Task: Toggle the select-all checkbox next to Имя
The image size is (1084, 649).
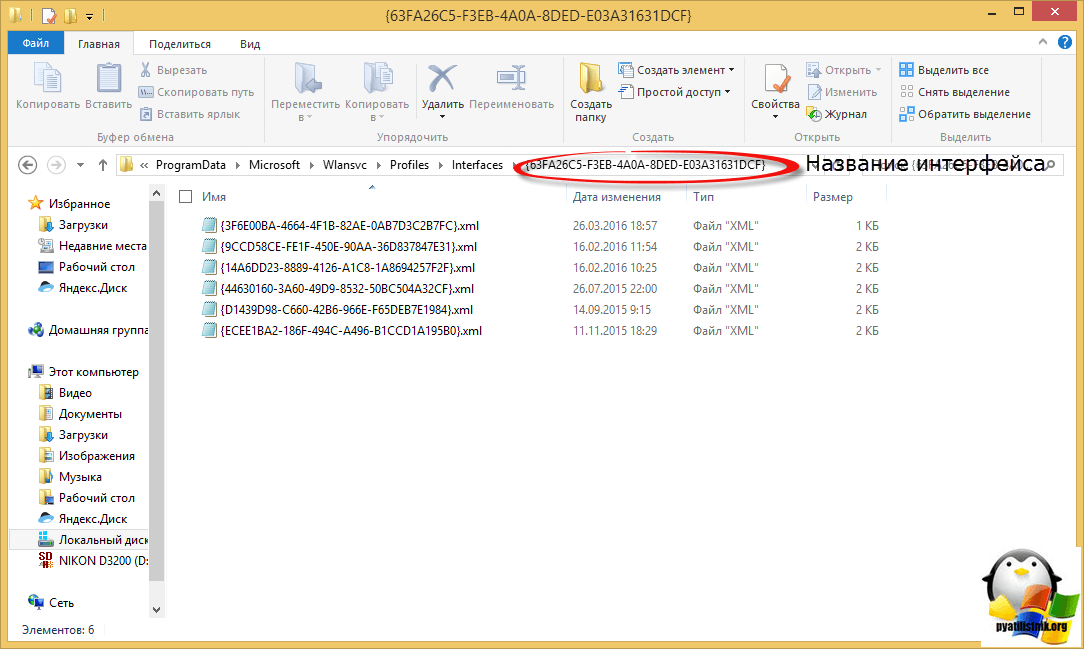Action: point(185,197)
